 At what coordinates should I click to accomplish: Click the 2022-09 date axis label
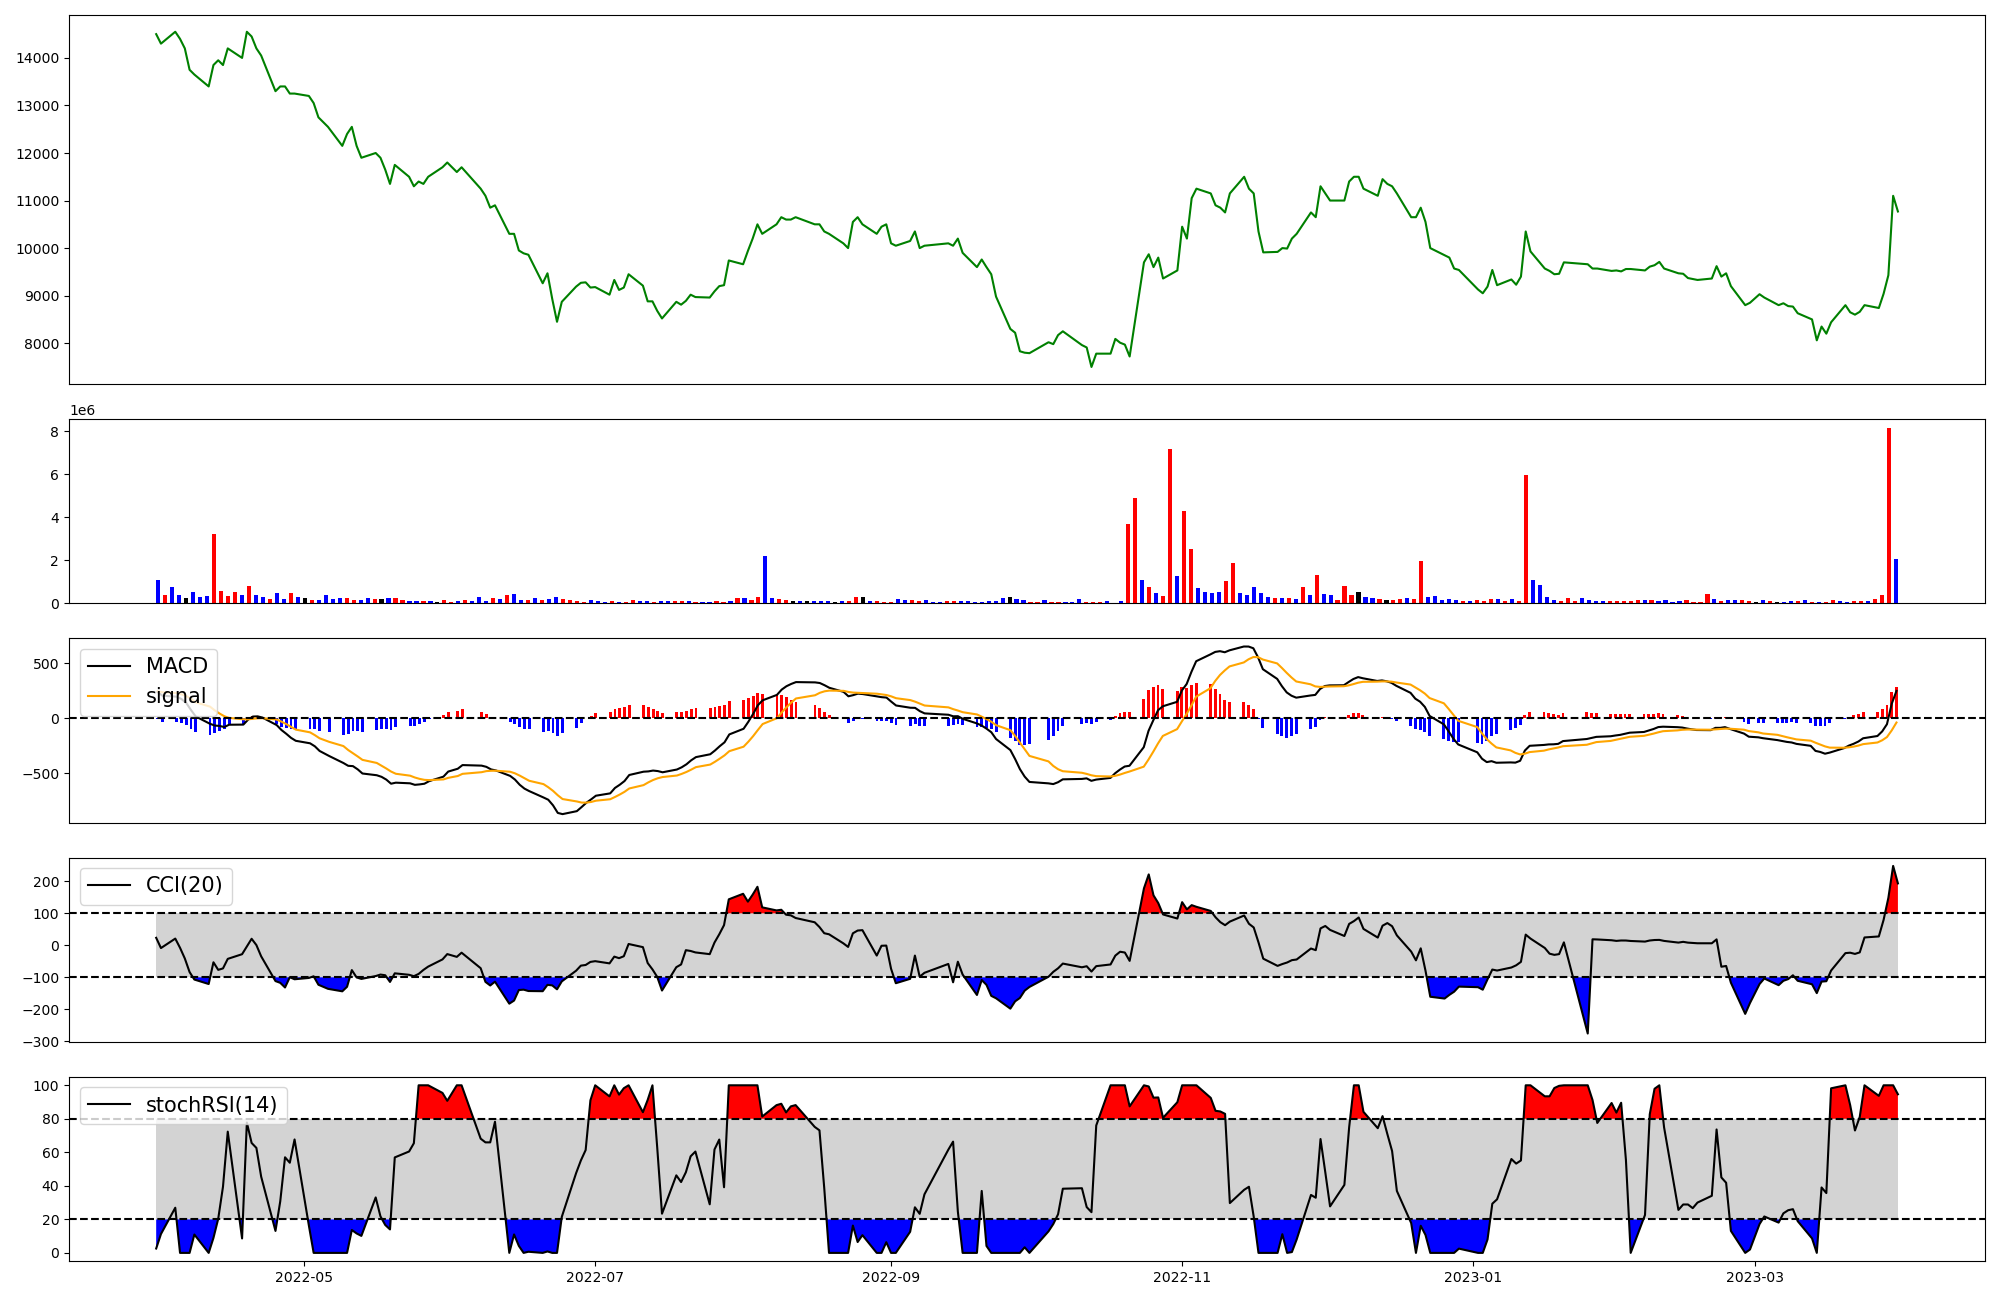[890, 1277]
